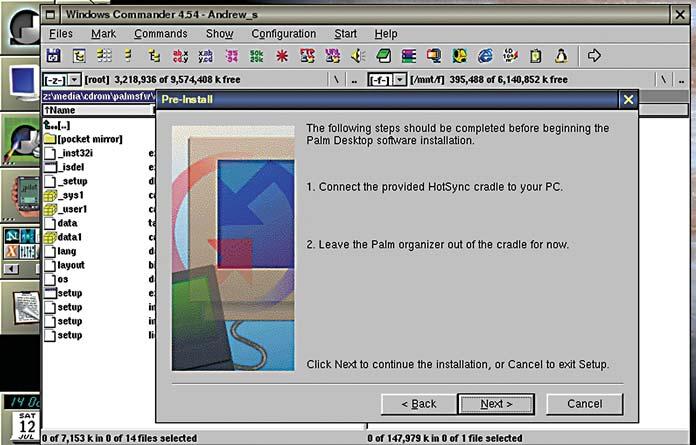
Task: Go to root with left panel backslash button
Action: coord(336,80)
